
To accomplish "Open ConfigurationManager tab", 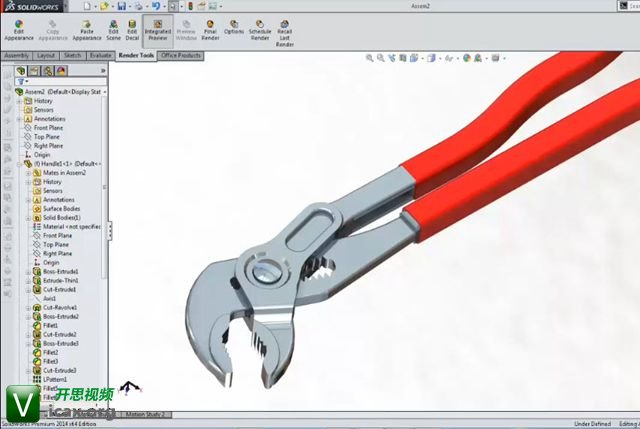I will click(48, 71).
